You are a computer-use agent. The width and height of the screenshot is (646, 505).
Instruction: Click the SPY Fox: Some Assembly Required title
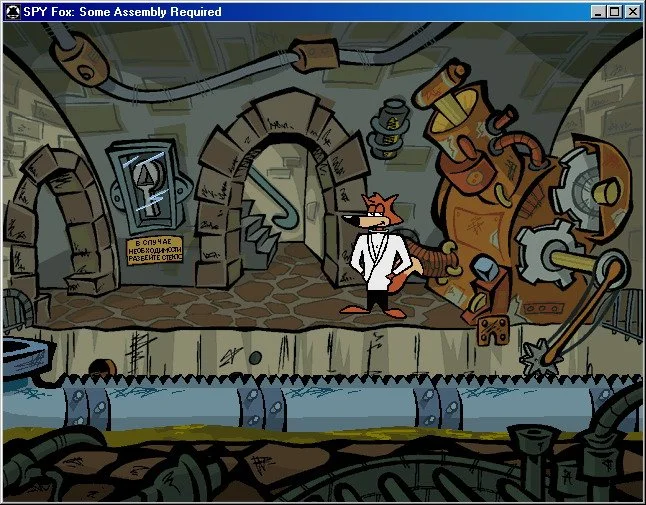point(122,12)
